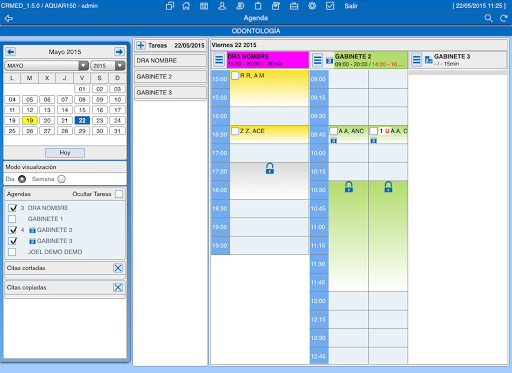The width and height of the screenshot is (512, 373).
Task: Uncheck GABINETE 3 agenda checkbox
Action: coord(12,241)
